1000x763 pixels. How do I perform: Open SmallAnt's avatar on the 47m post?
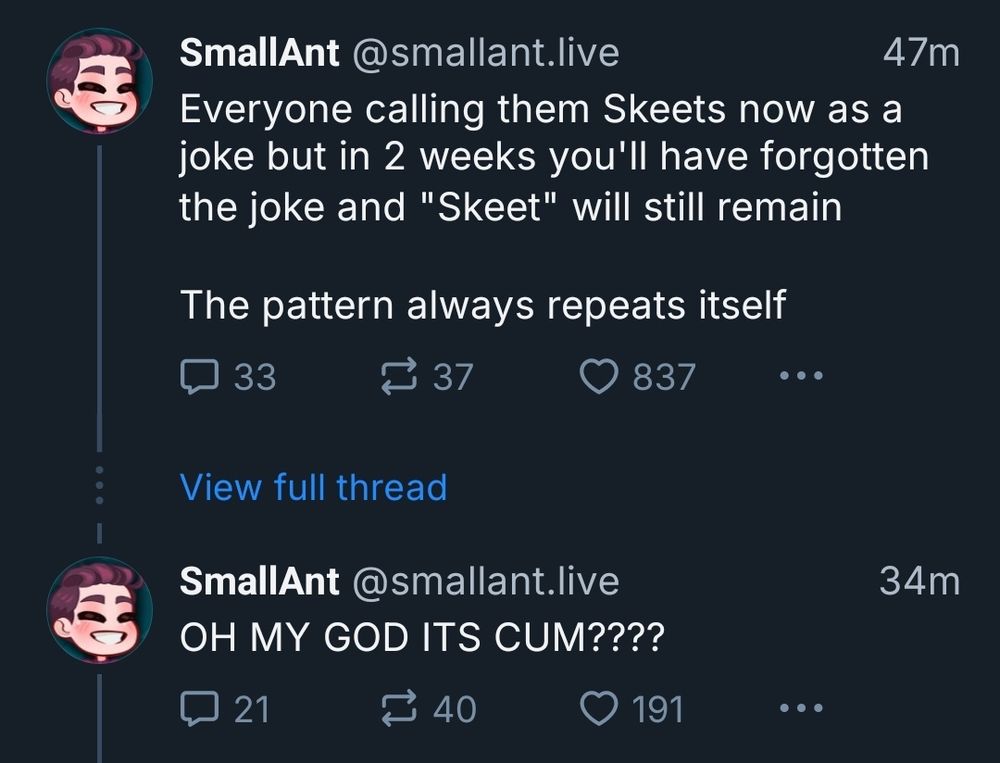[101, 81]
